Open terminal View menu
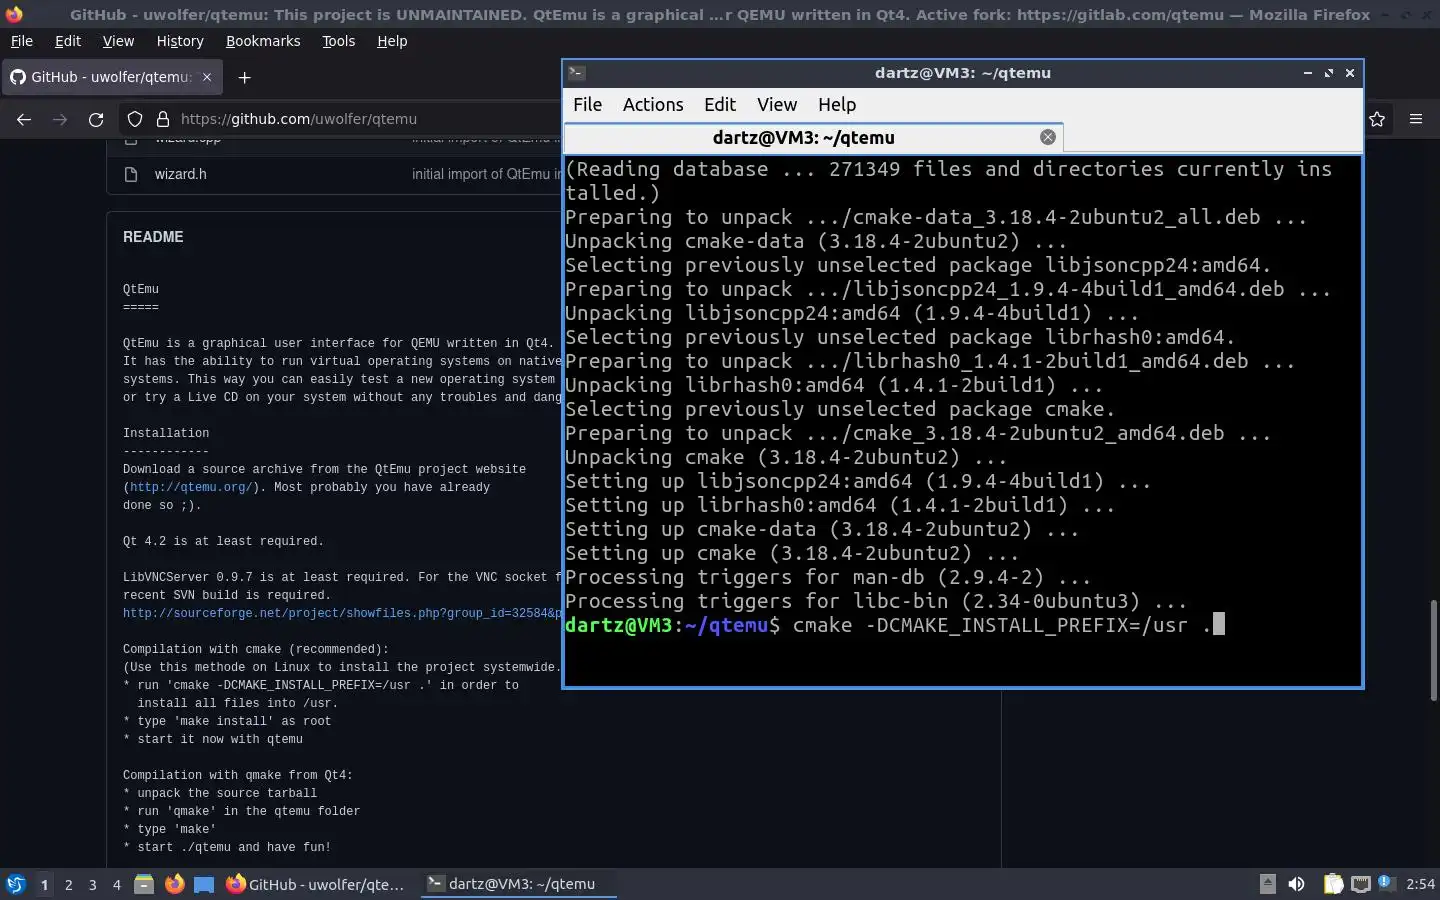This screenshot has height=900, width=1440. pos(777,104)
